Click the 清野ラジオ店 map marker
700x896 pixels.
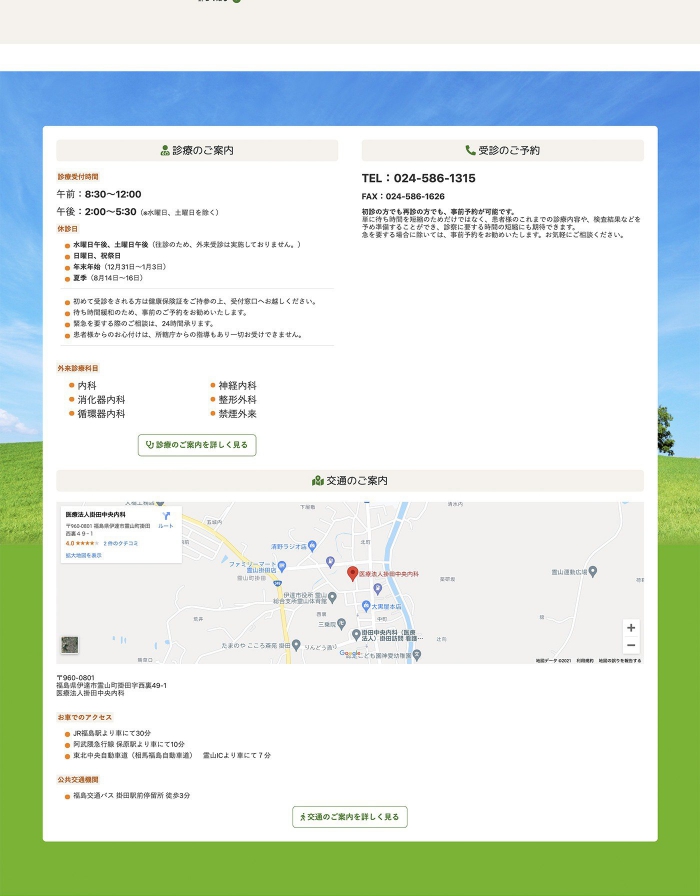pyautogui.click(x=312, y=546)
